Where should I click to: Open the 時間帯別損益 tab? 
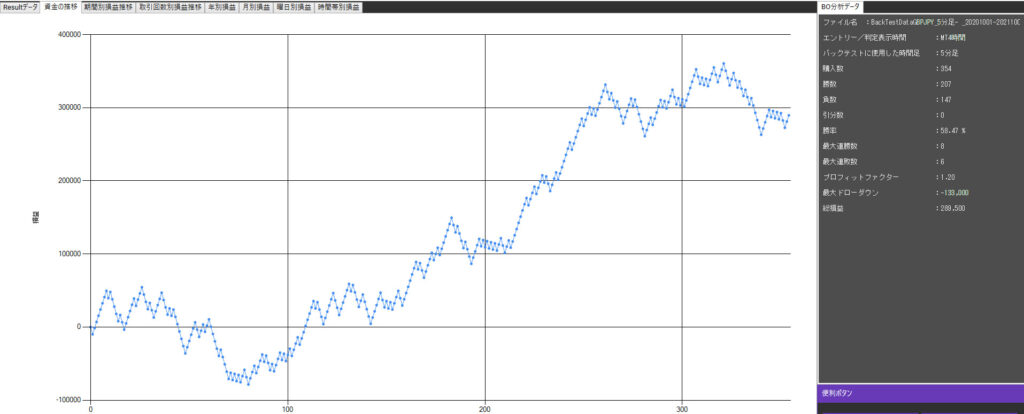click(338, 7)
